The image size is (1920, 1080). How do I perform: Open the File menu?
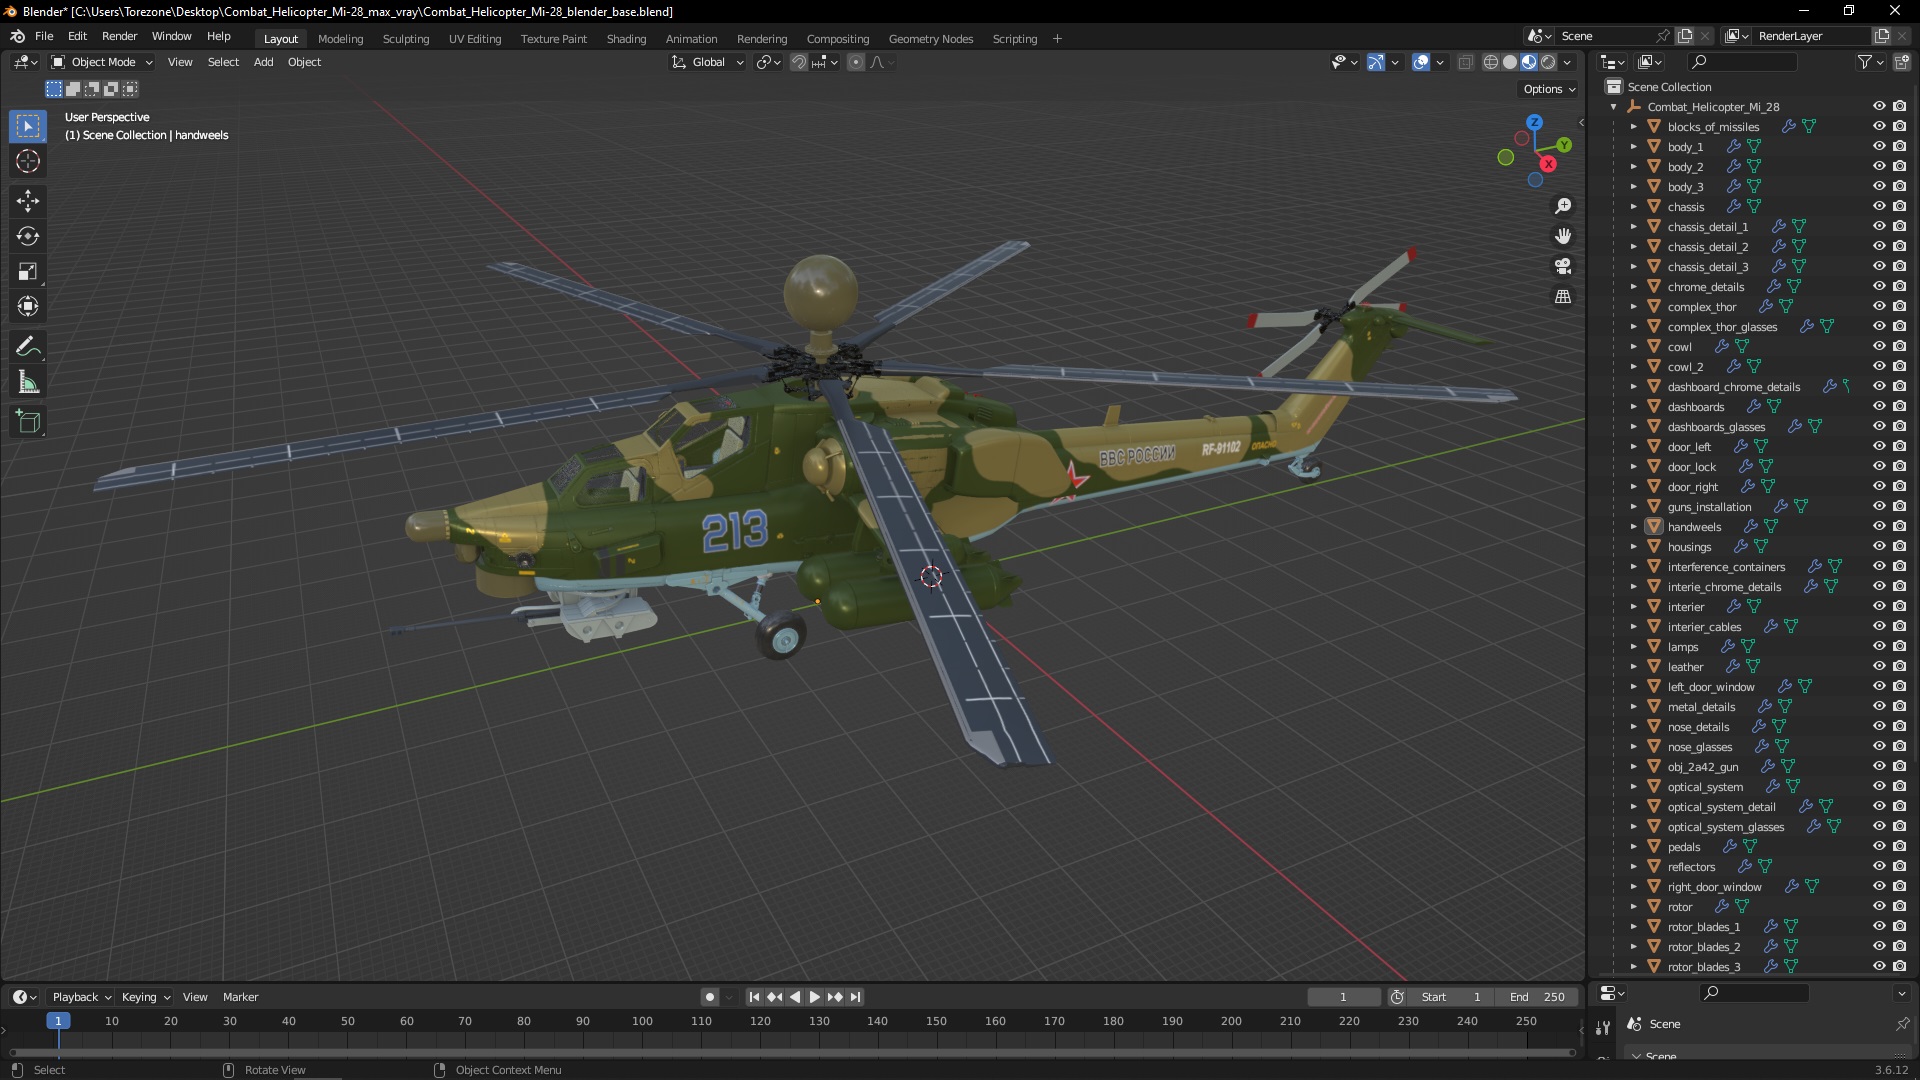pos(44,36)
